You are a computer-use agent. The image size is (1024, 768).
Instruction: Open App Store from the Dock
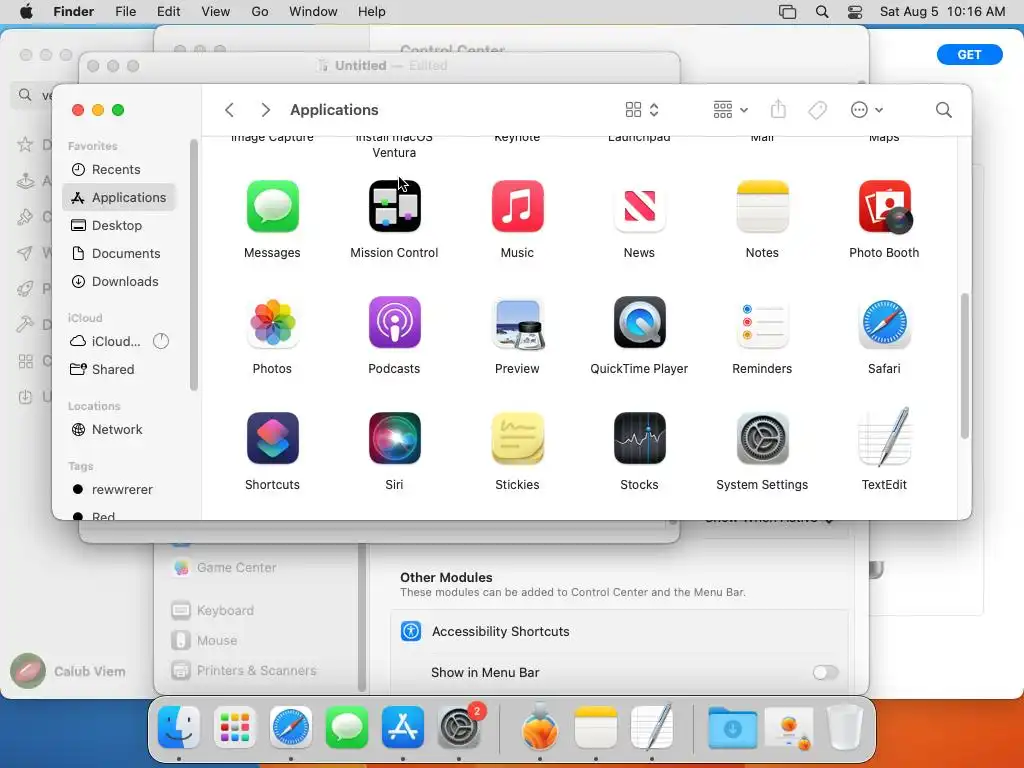click(403, 727)
